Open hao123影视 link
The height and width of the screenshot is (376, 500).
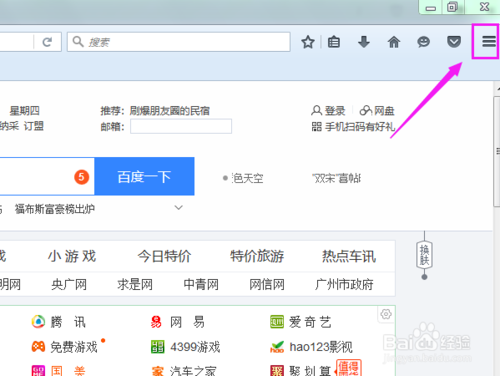[x=321, y=347]
